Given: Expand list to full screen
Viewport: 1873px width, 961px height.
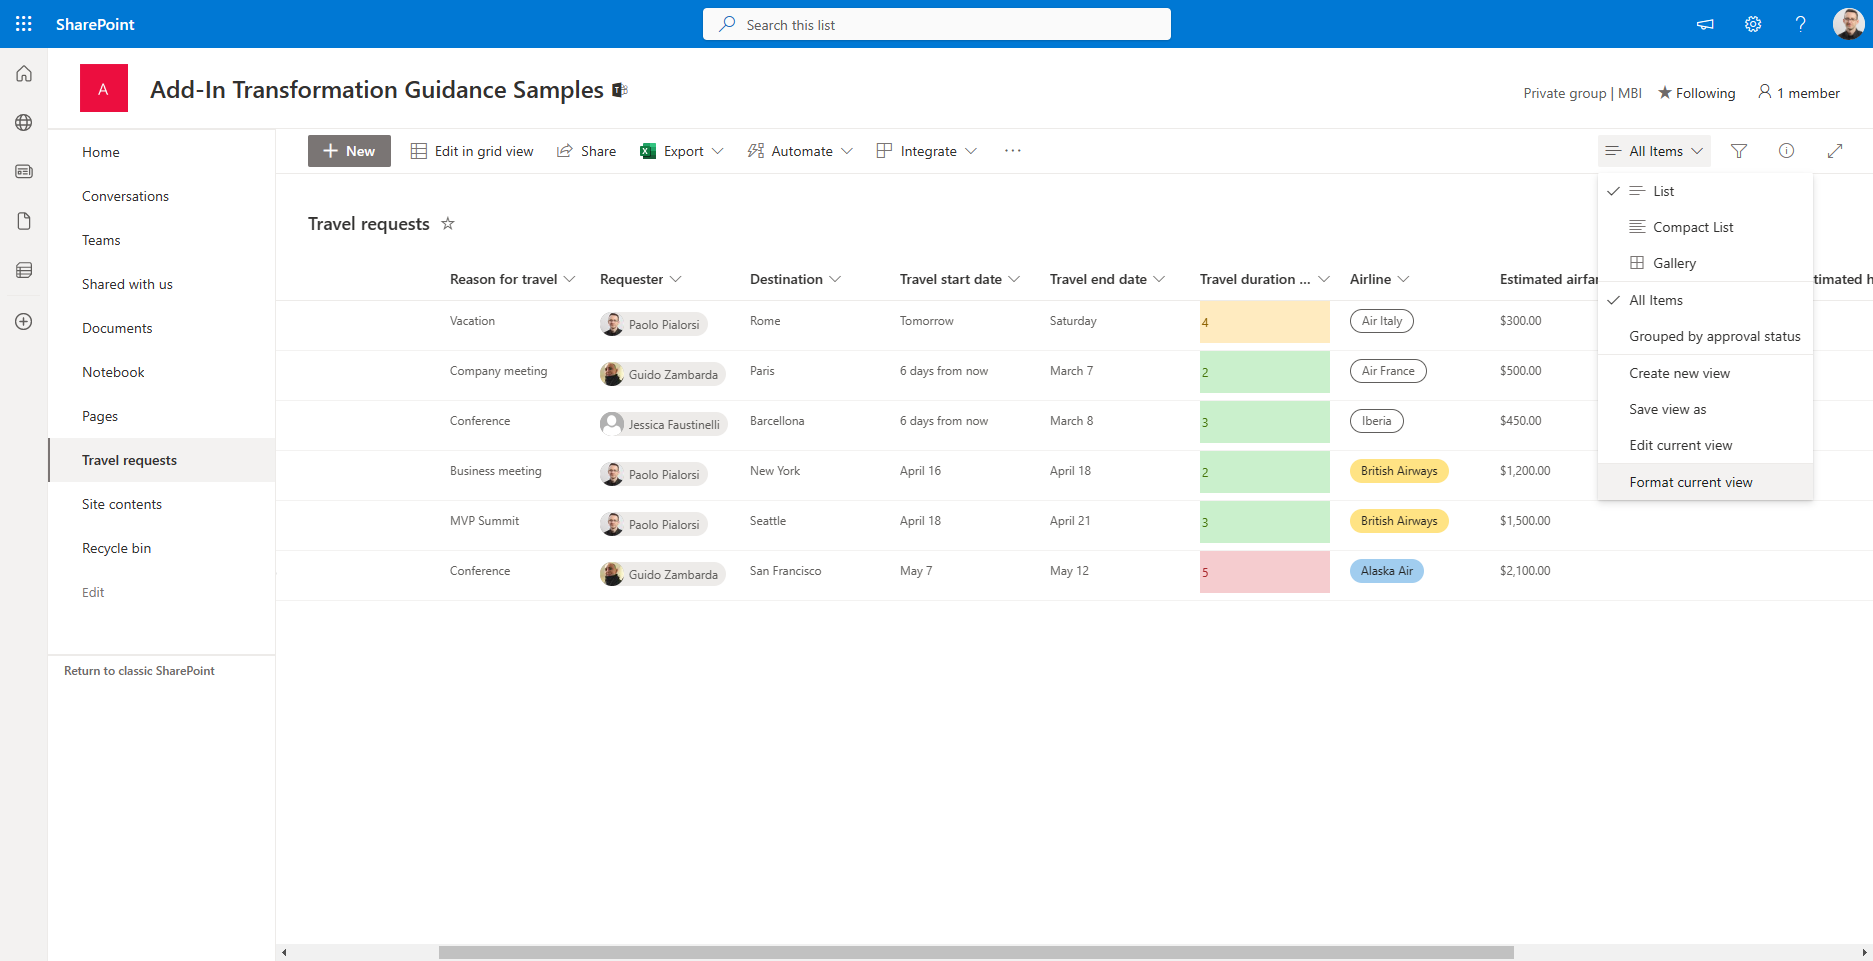Looking at the screenshot, I should tap(1834, 151).
